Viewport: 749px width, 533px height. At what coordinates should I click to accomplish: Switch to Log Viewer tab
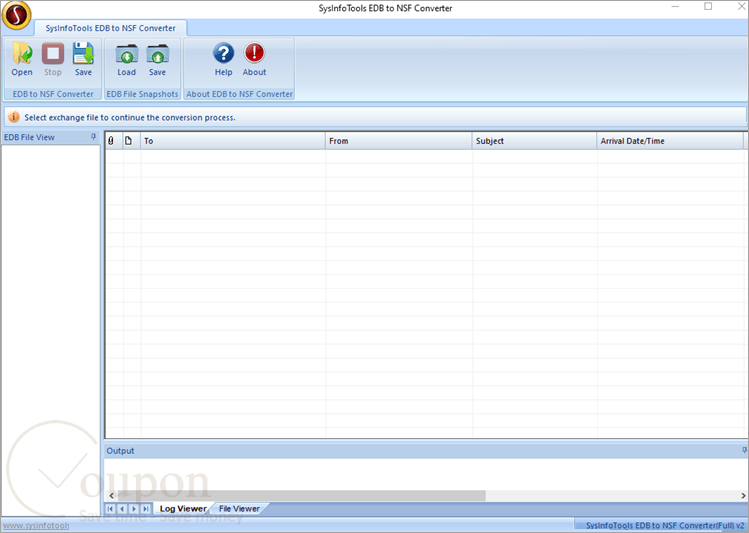point(183,509)
